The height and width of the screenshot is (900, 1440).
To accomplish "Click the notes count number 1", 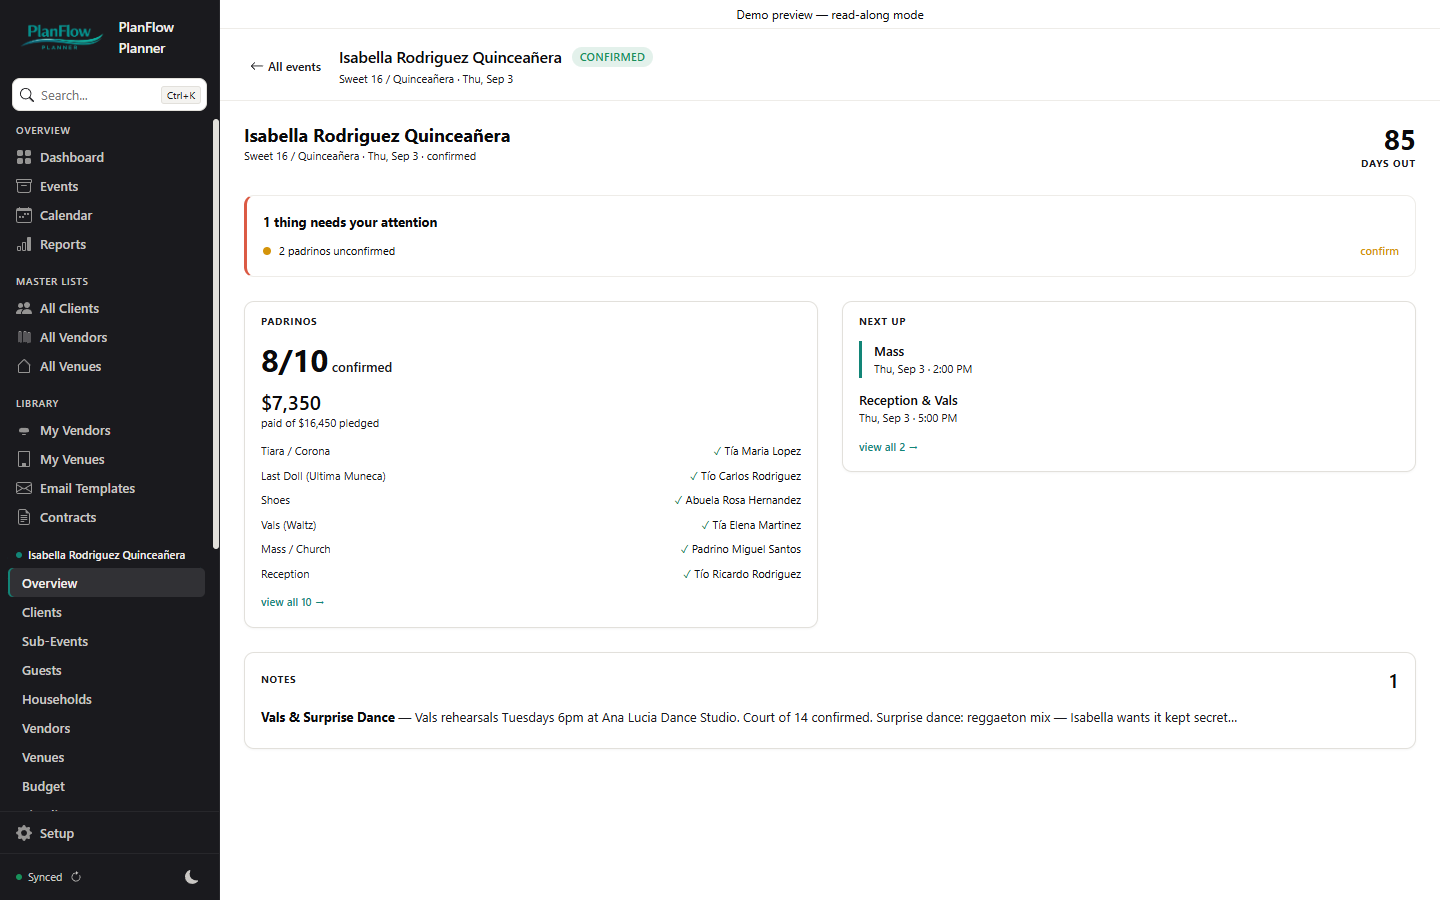I will (x=1393, y=681).
